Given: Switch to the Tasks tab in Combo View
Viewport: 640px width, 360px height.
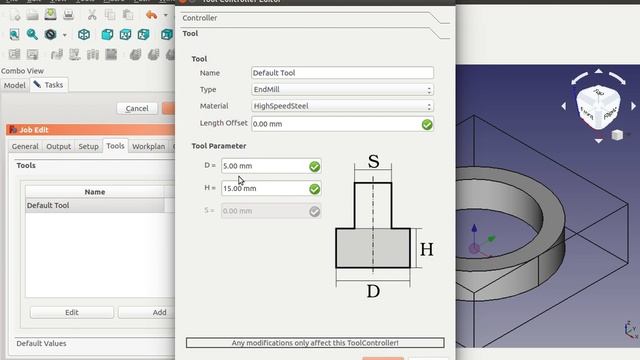Looking at the screenshot, I should [x=49, y=85].
